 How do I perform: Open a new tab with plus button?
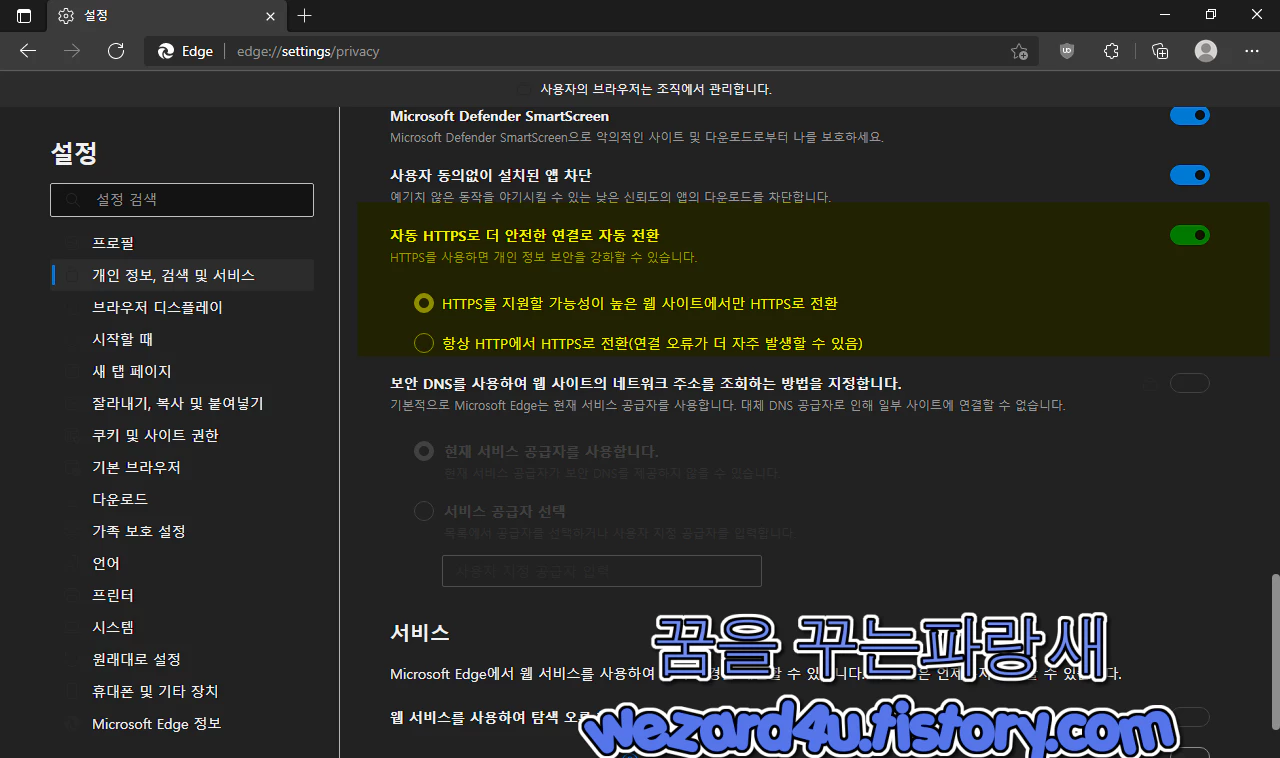(x=305, y=16)
